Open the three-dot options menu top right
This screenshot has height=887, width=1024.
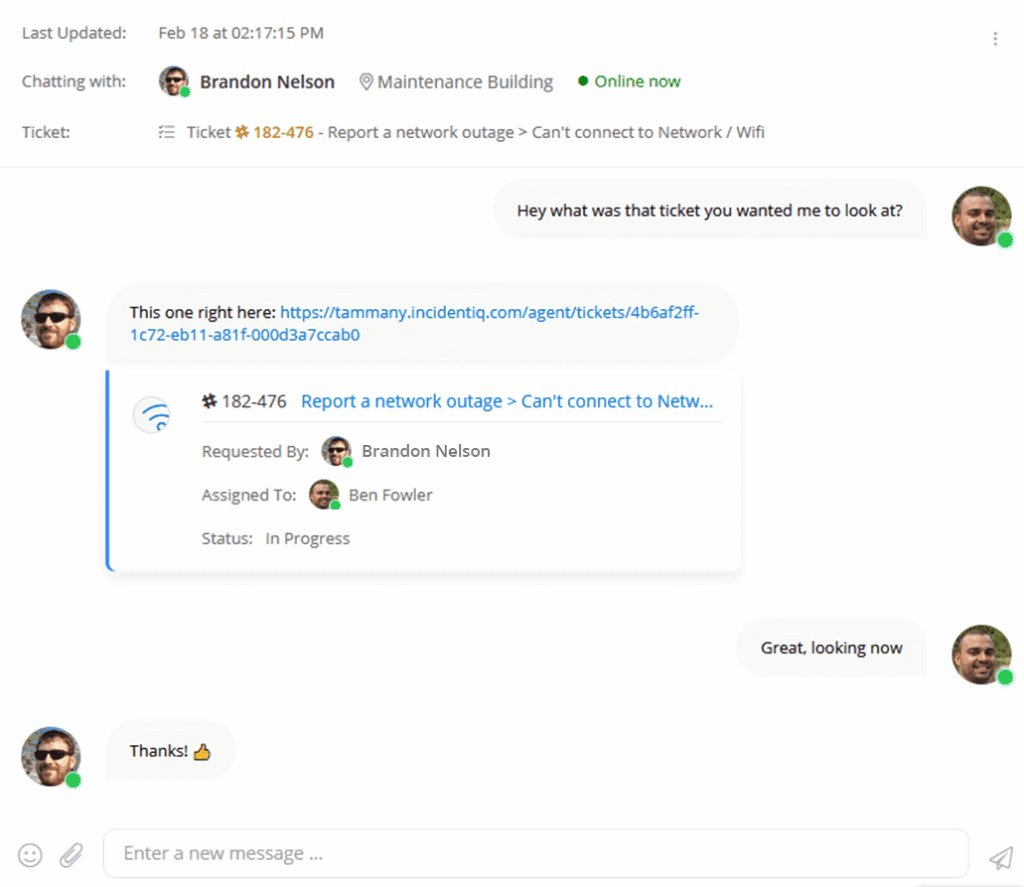pos(995,37)
